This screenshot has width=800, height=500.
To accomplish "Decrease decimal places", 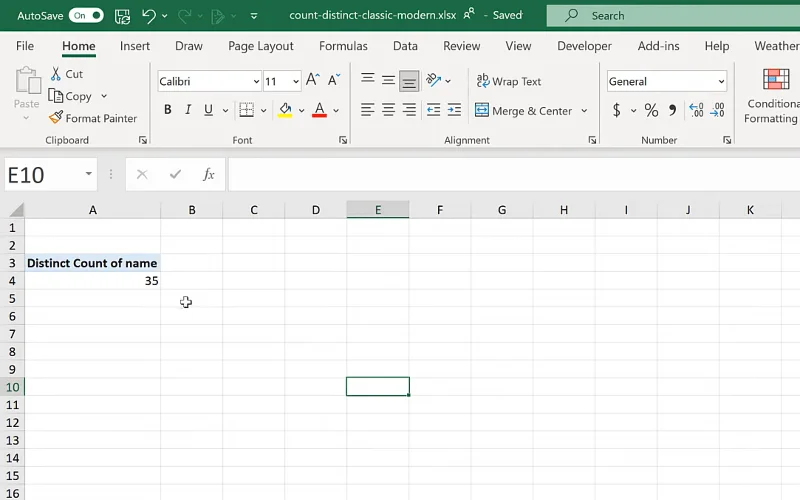I will click(717, 110).
